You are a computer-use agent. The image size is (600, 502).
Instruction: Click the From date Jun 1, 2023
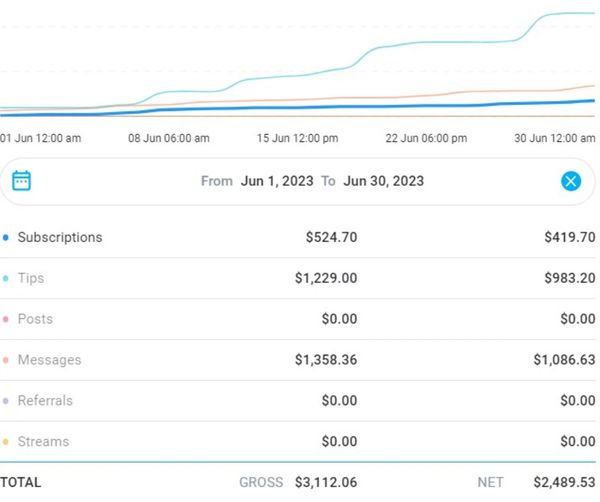(277, 181)
